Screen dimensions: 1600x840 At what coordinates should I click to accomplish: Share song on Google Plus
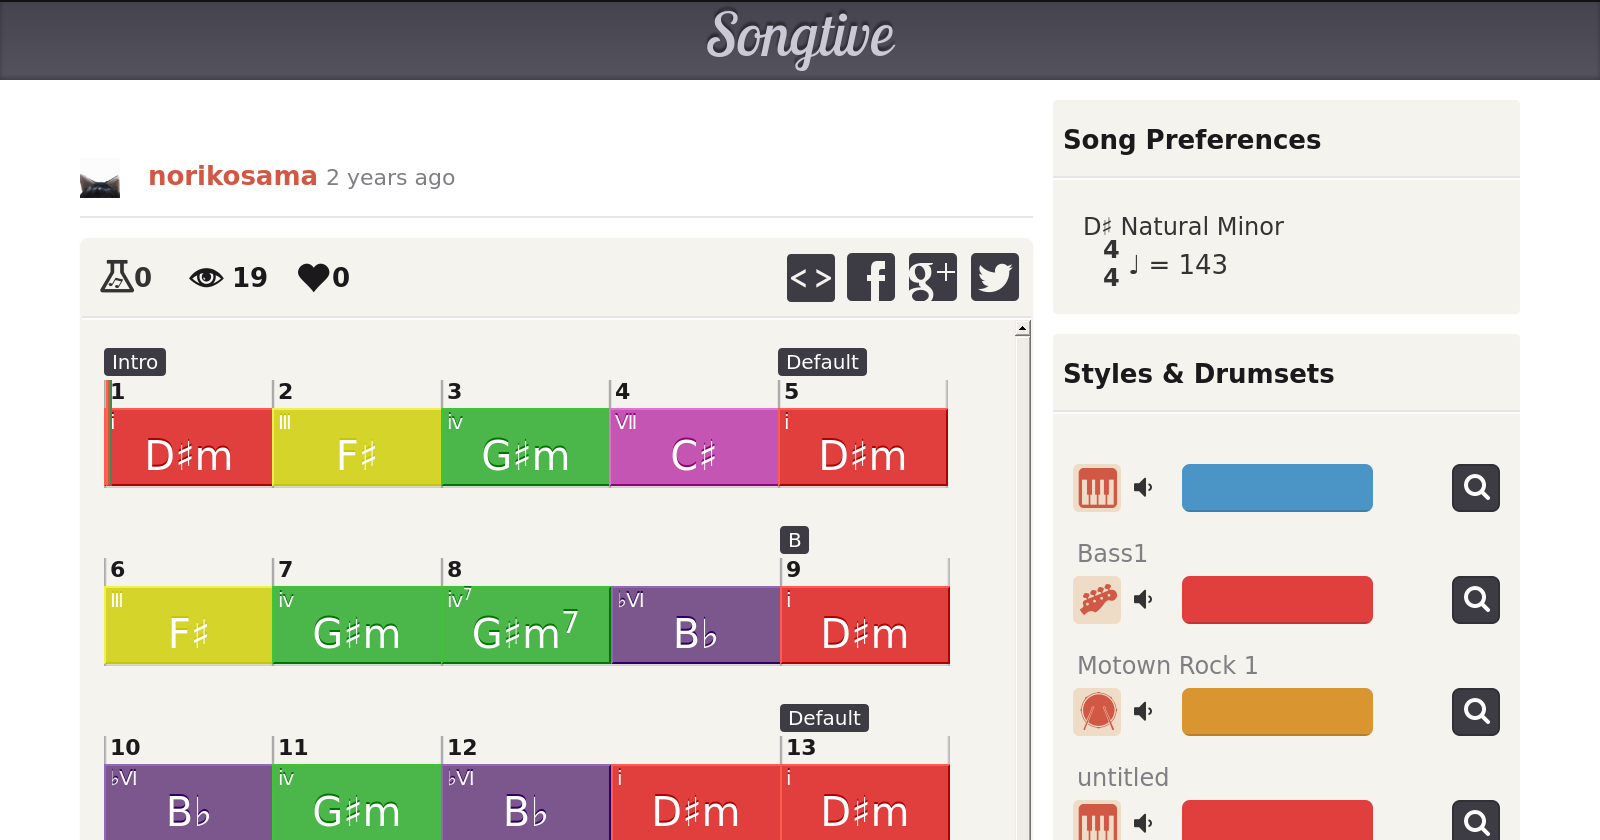(x=932, y=277)
